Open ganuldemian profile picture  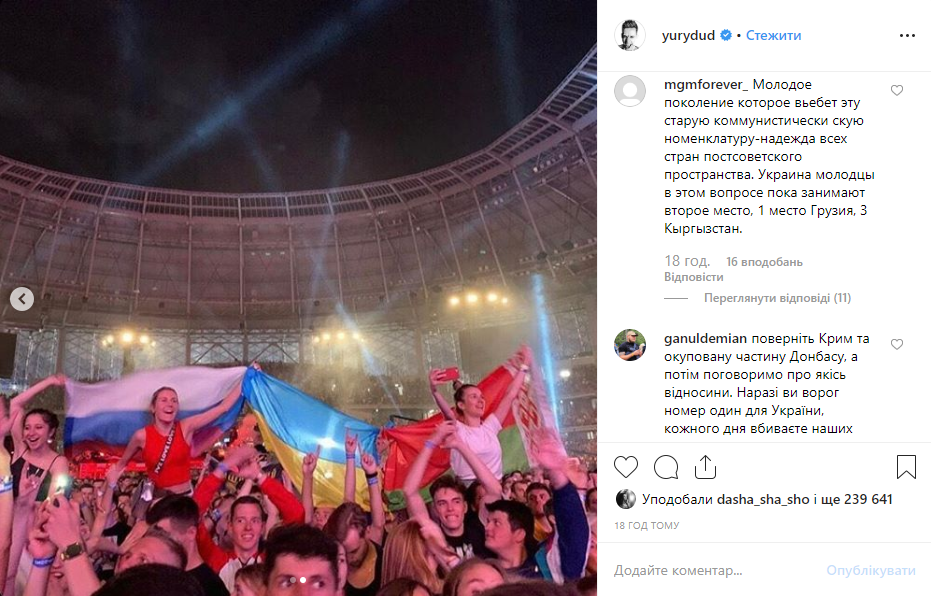click(629, 345)
